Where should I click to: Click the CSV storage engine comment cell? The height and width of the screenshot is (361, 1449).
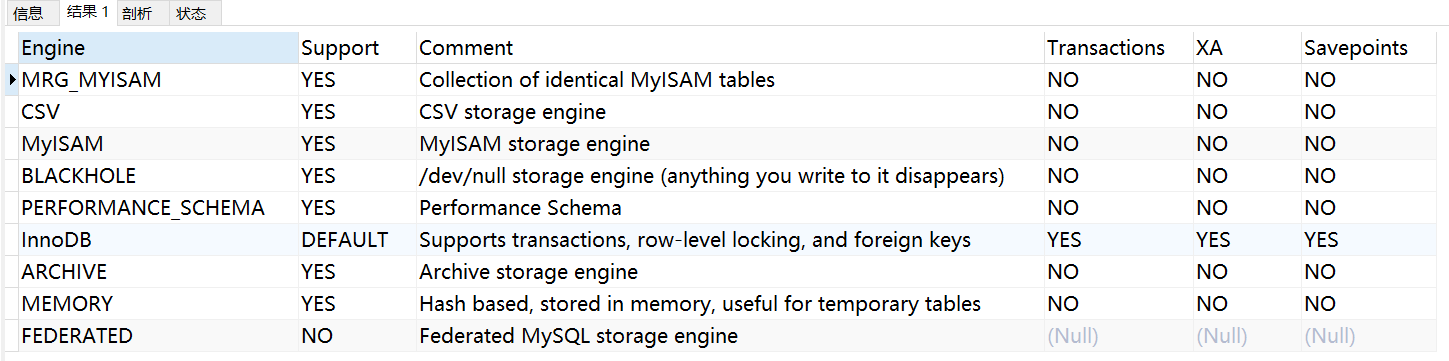(x=729, y=112)
